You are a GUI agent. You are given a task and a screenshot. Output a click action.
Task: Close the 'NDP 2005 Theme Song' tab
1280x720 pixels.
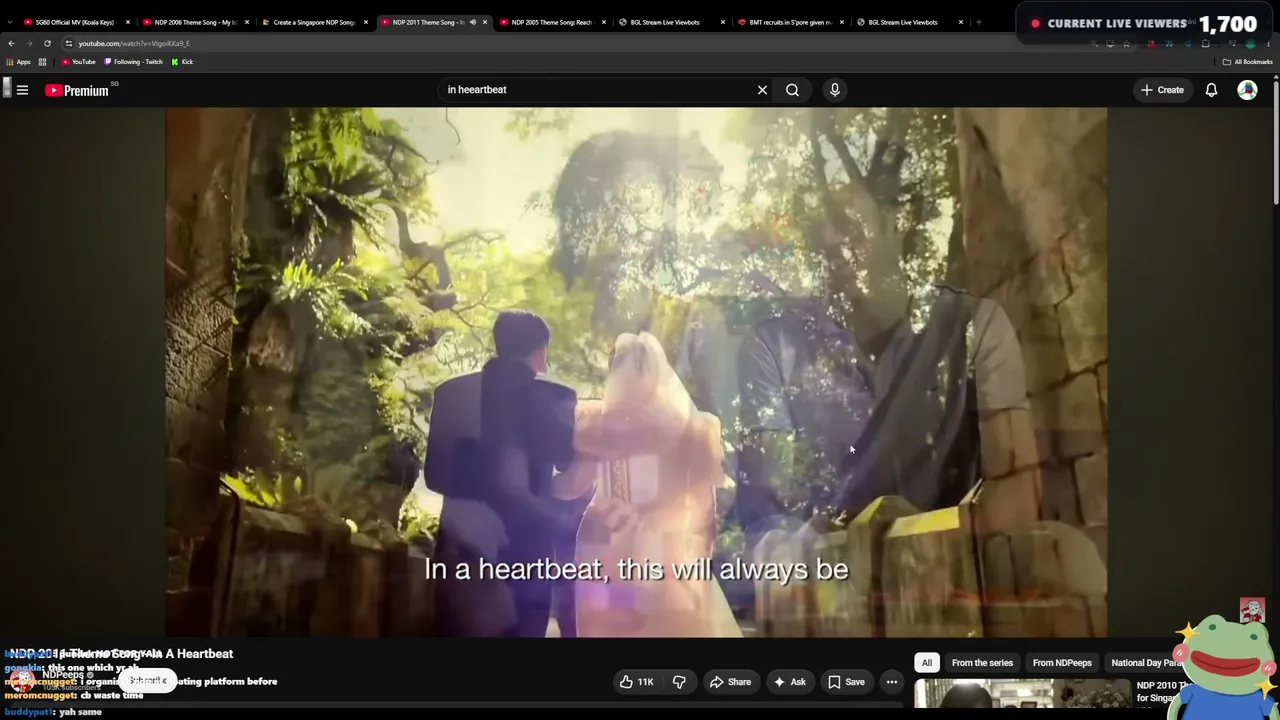[x=604, y=22]
